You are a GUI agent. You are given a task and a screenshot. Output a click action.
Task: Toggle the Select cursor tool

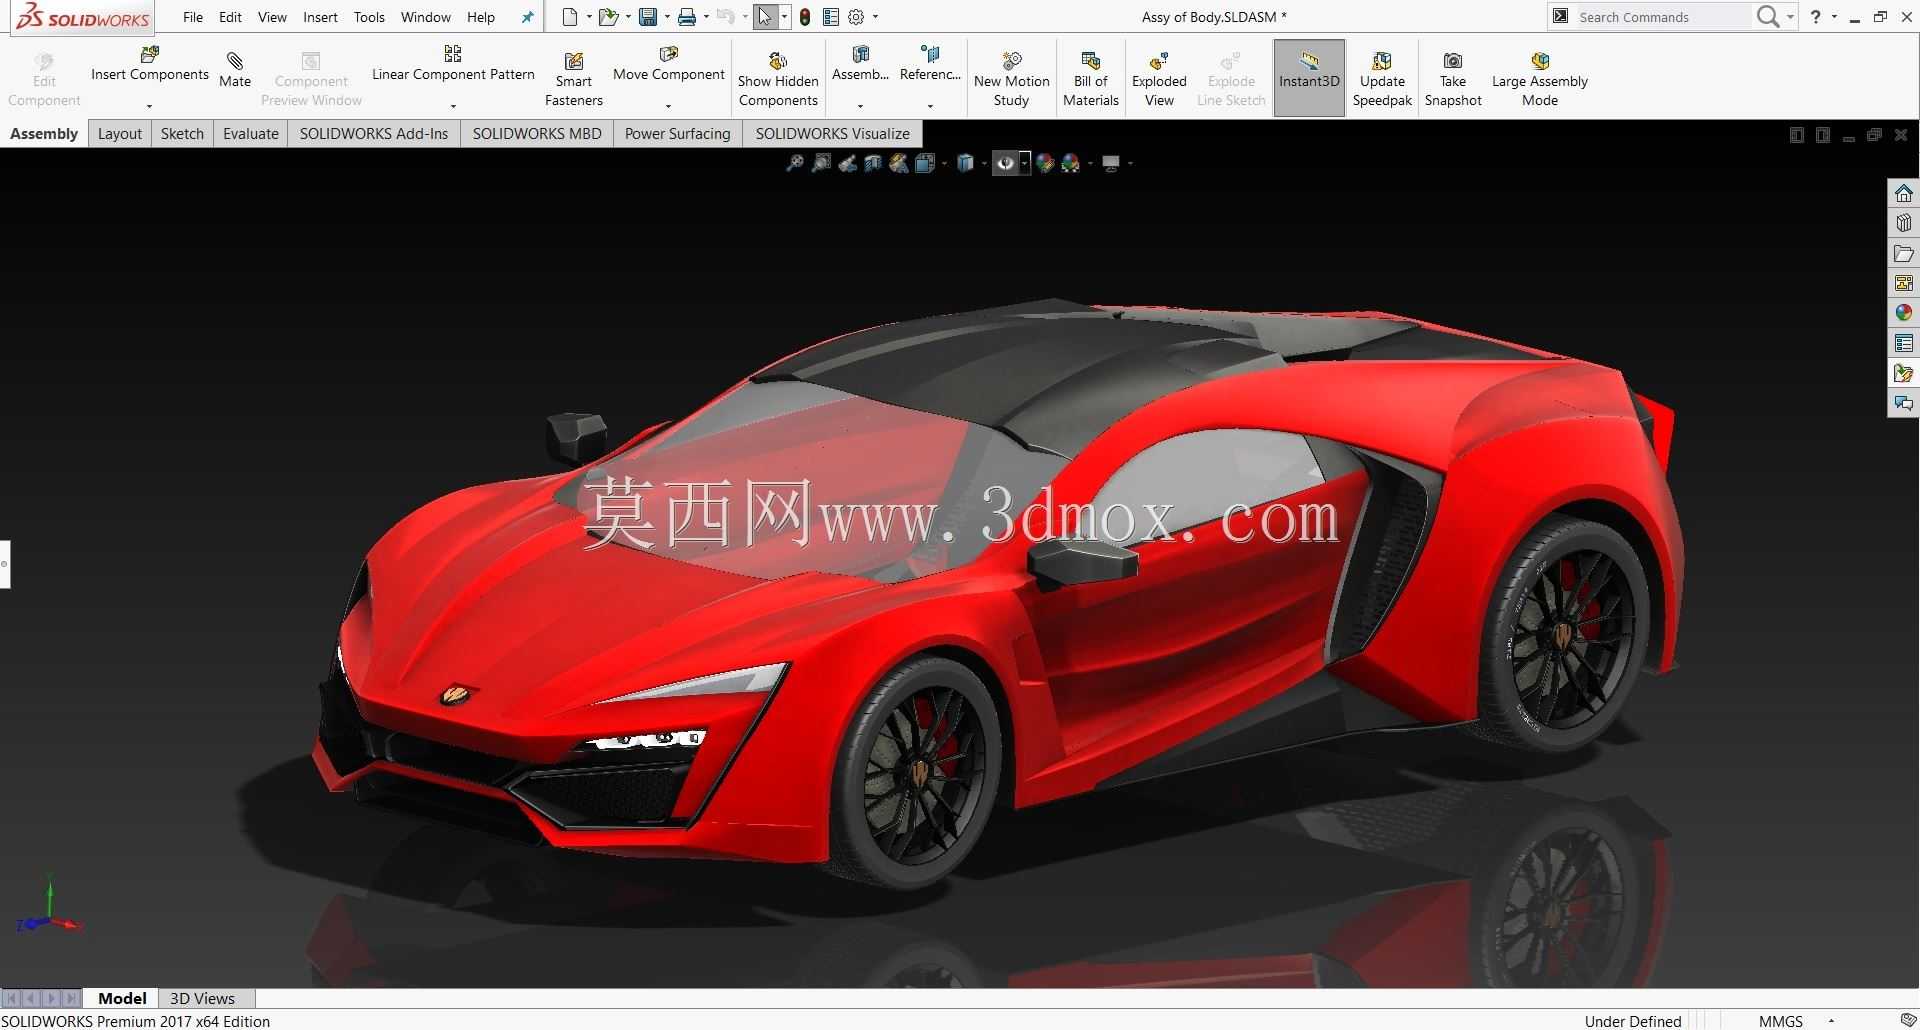(765, 17)
